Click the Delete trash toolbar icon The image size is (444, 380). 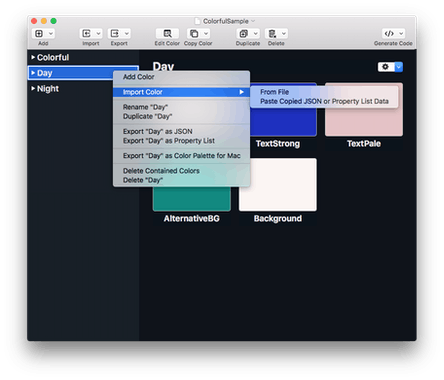click(x=272, y=33)
